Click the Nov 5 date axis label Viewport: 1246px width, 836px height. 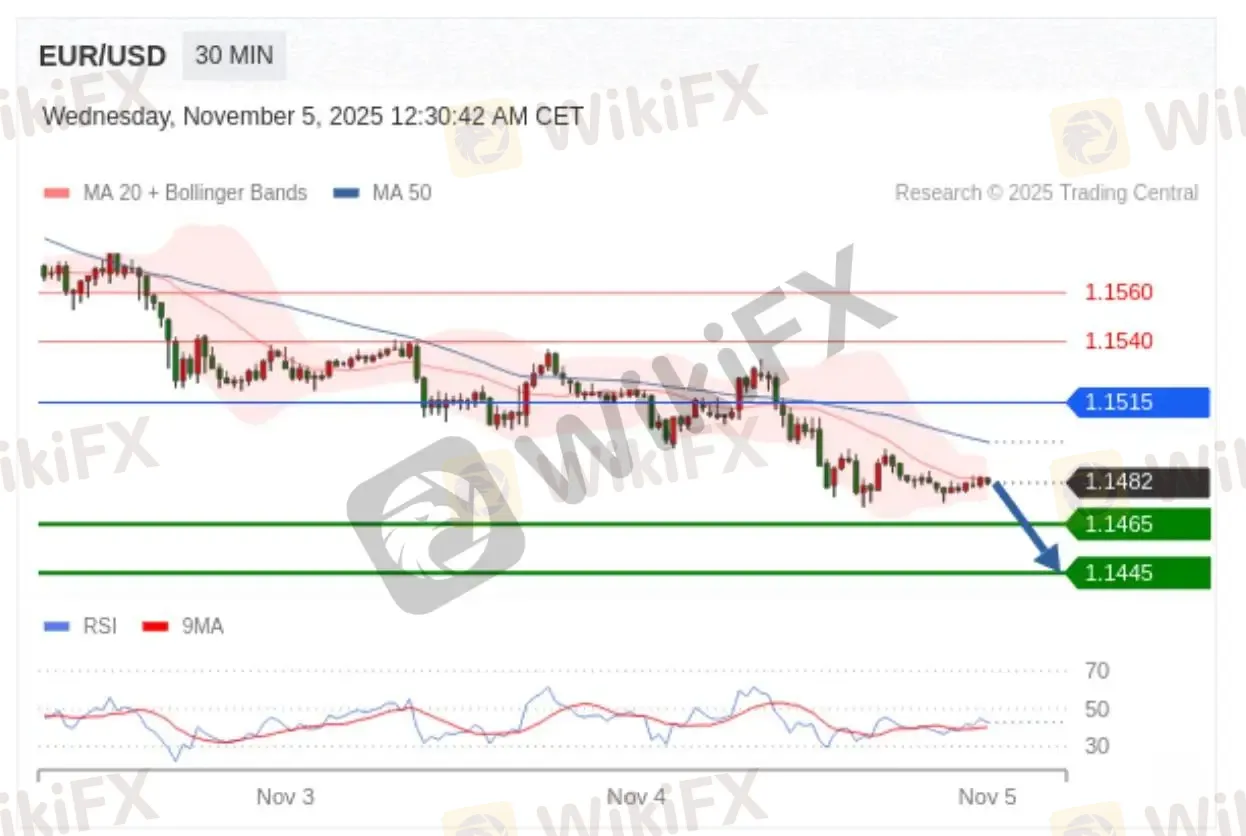pyautogui.click(x=987, y=797)
